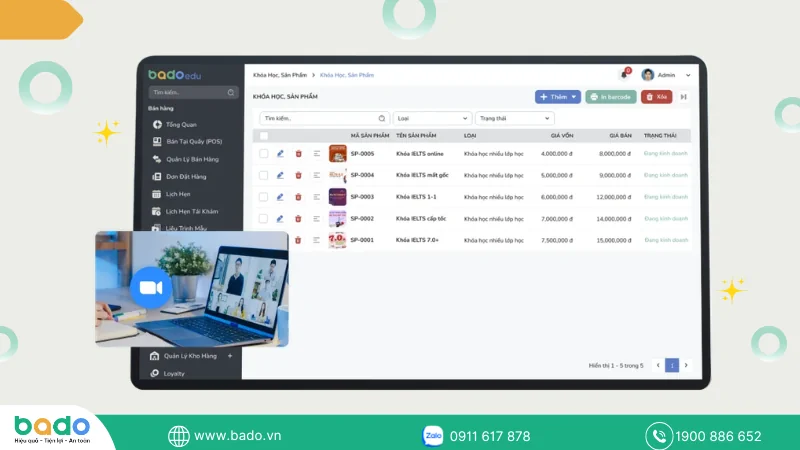Check the box for SP-0003 row
Viewport: 800px width, 450px height.
point(263,197)
